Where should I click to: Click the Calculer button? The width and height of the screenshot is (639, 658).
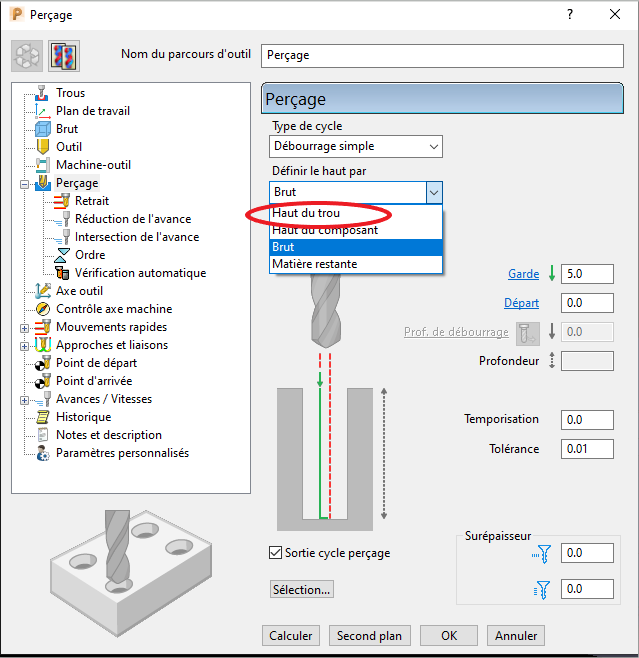(291, 636)
